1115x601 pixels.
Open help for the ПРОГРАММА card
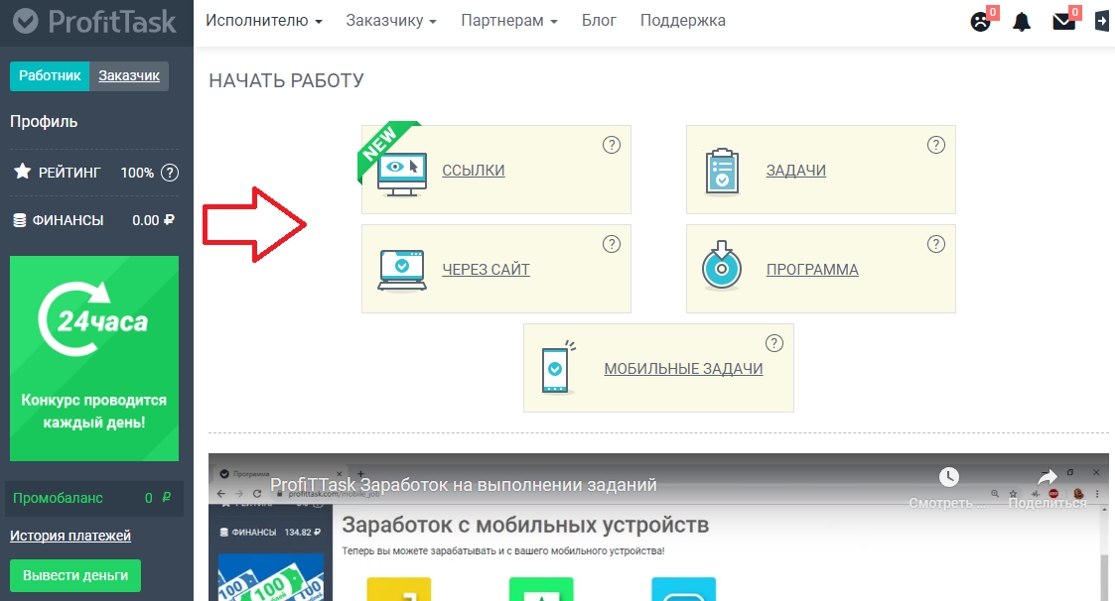pyautogui.click(x=936, y=244)
